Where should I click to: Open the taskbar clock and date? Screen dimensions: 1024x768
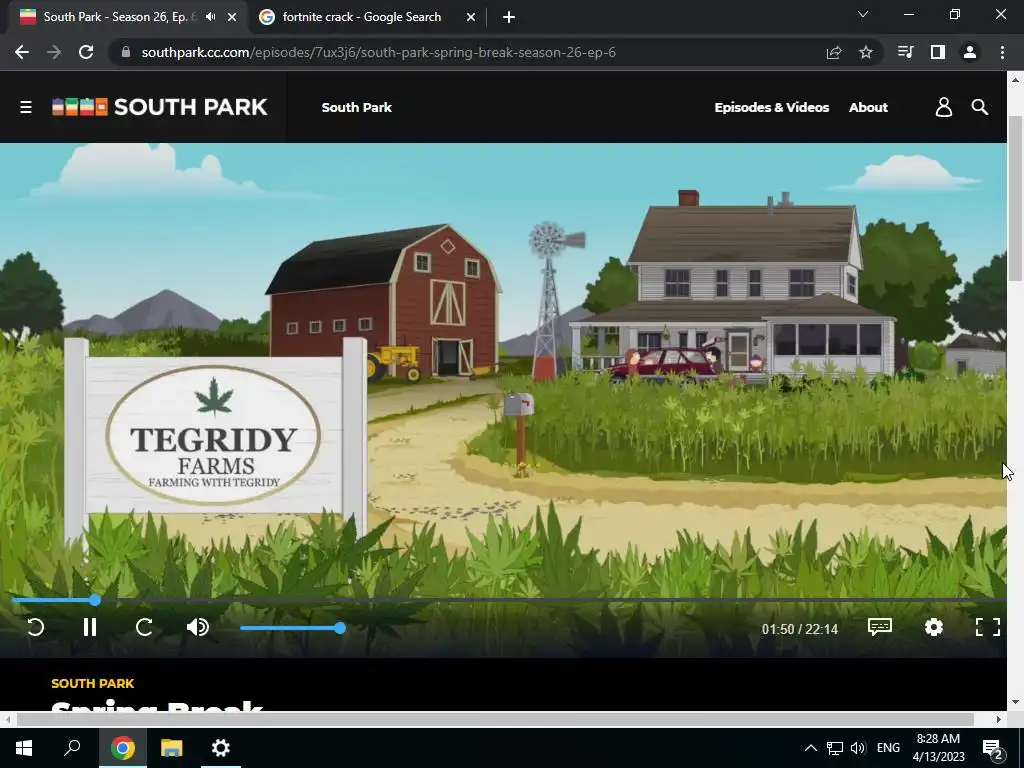pos(938,748)
